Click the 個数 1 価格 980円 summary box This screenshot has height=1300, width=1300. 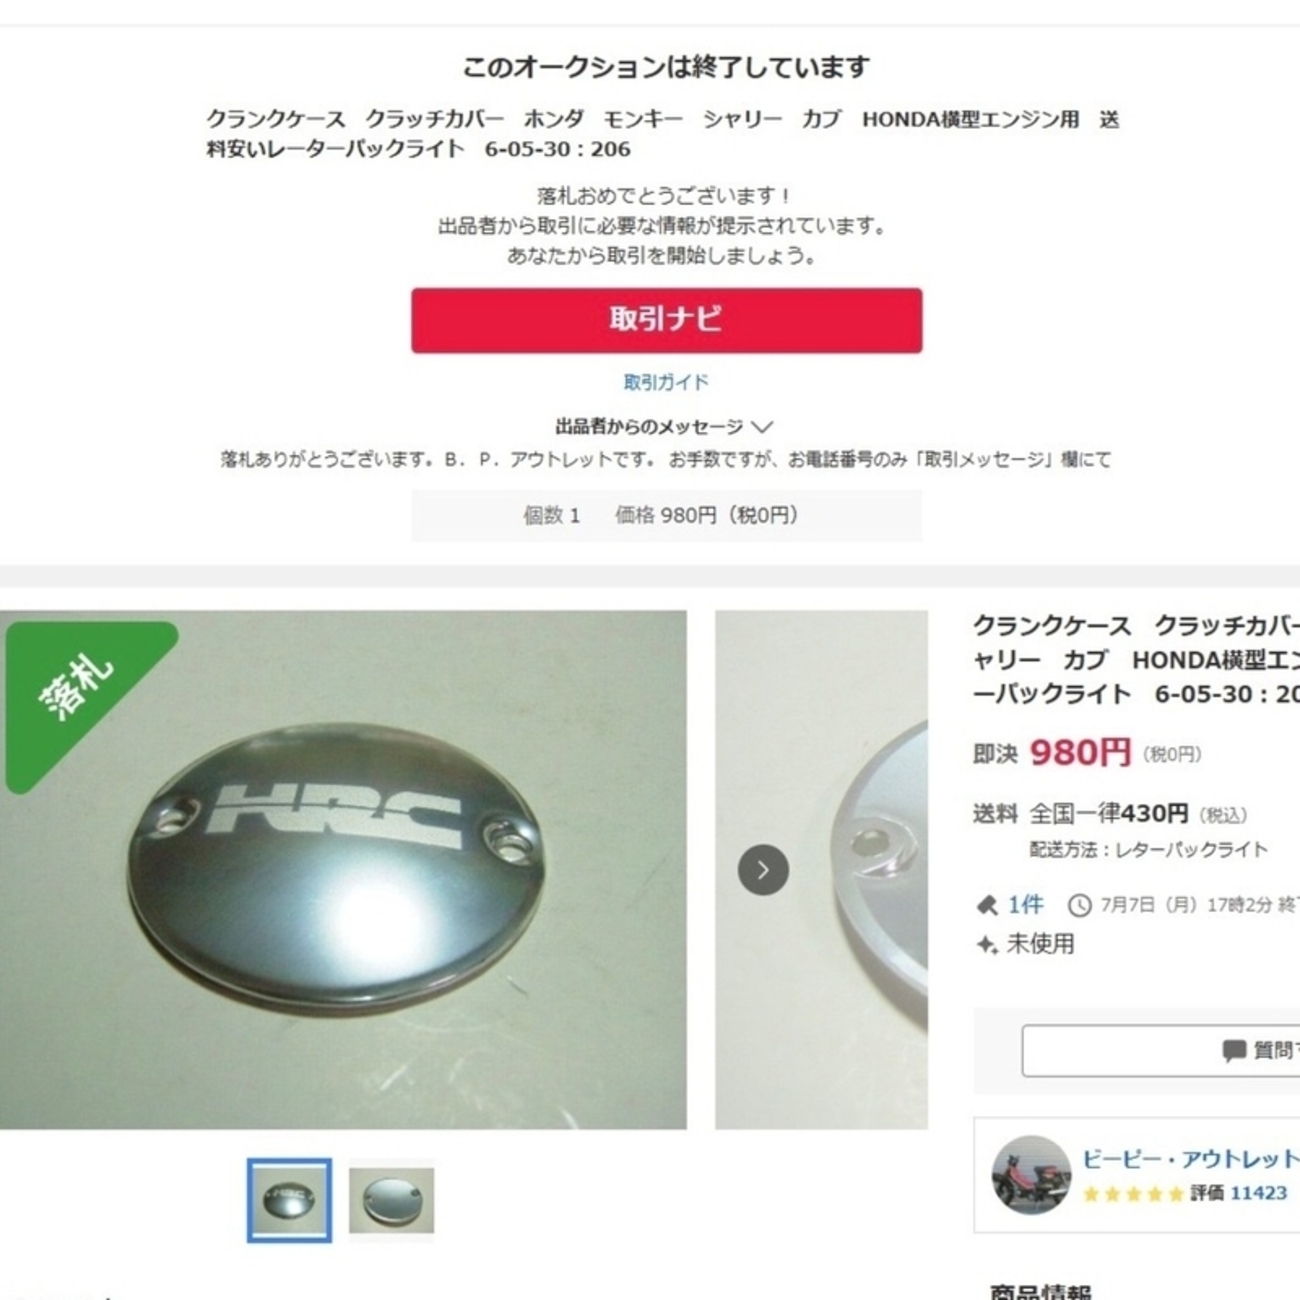click(x=666, y=516)
